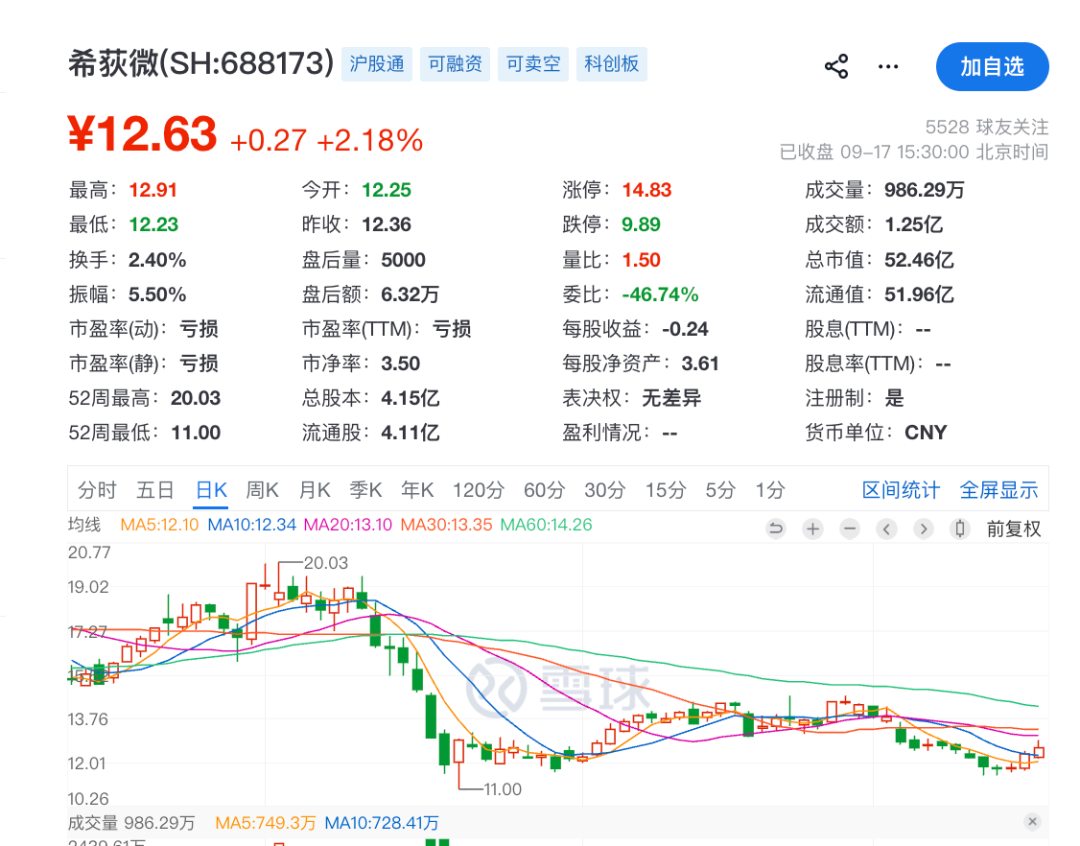Click the 成交量 value 986.29万

click(x=924, y=190)
